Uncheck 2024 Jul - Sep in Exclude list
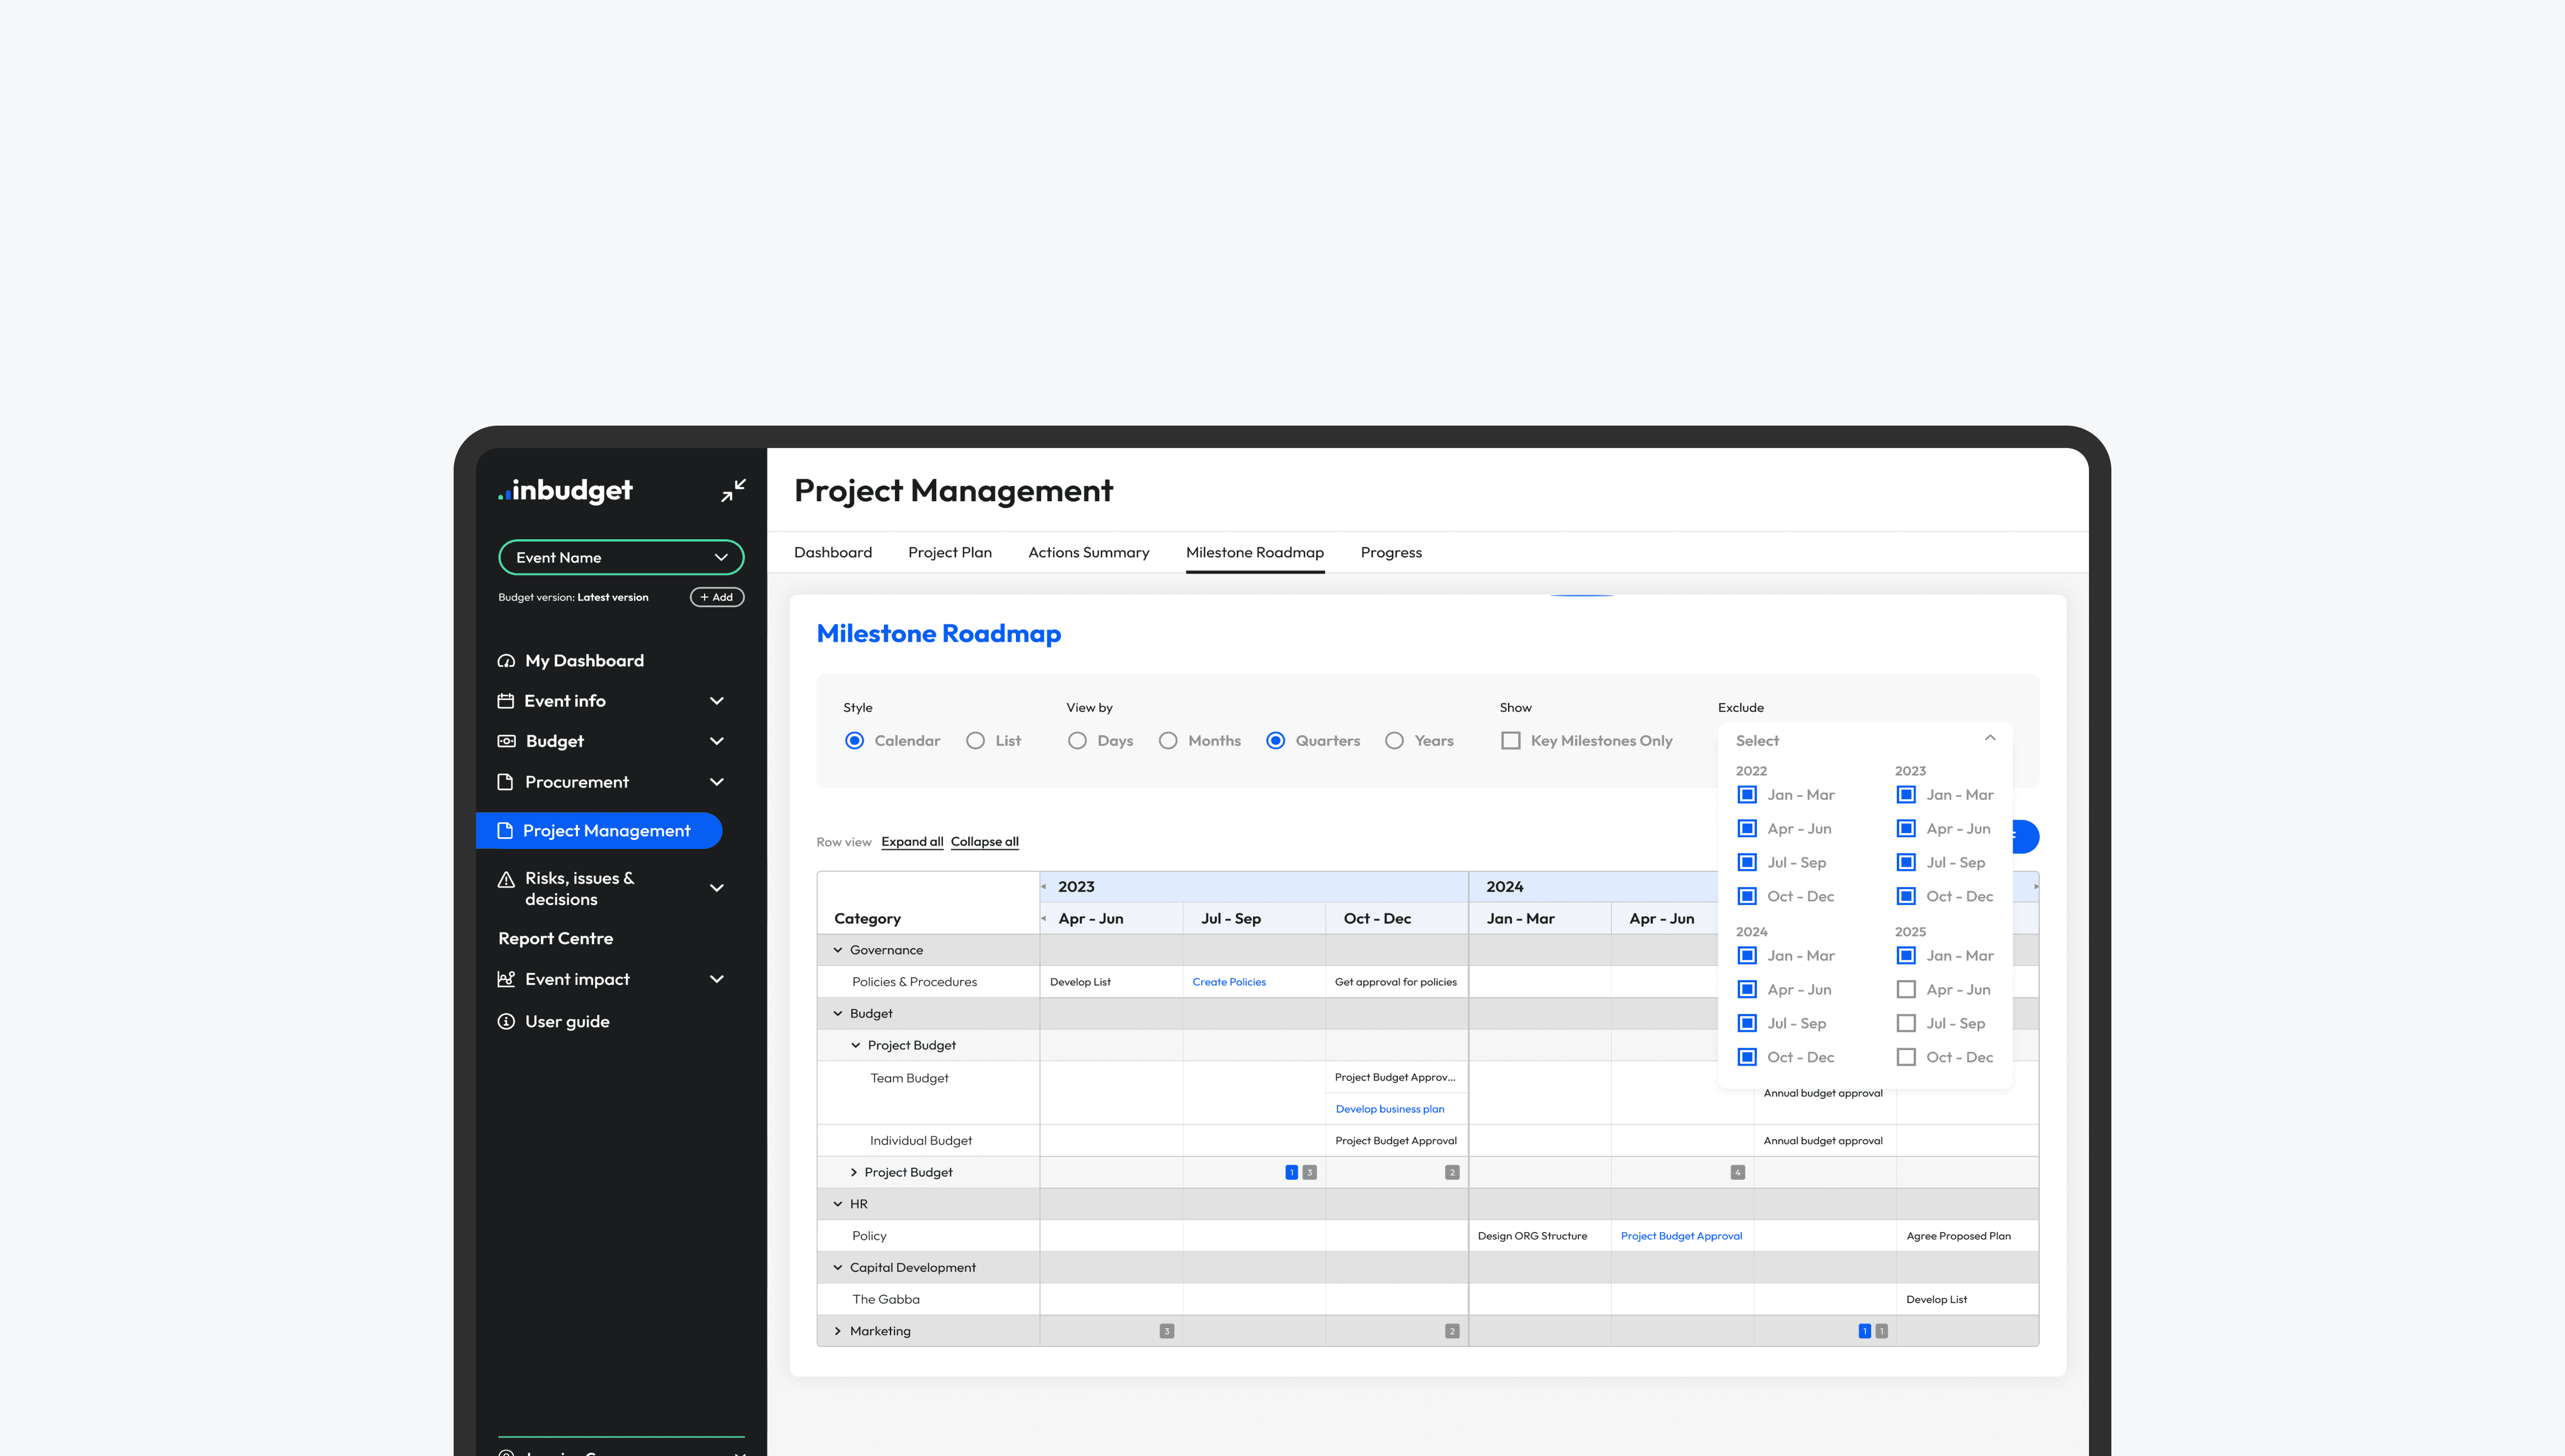Image resolution: width=2565 pixels, height=1456 pixels. pos(1747,1024)
